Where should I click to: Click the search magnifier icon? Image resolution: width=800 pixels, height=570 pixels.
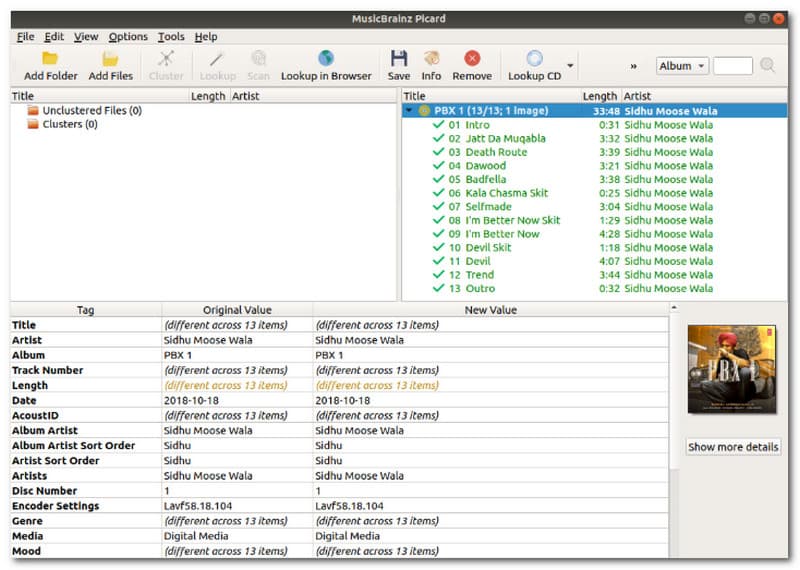767,65
